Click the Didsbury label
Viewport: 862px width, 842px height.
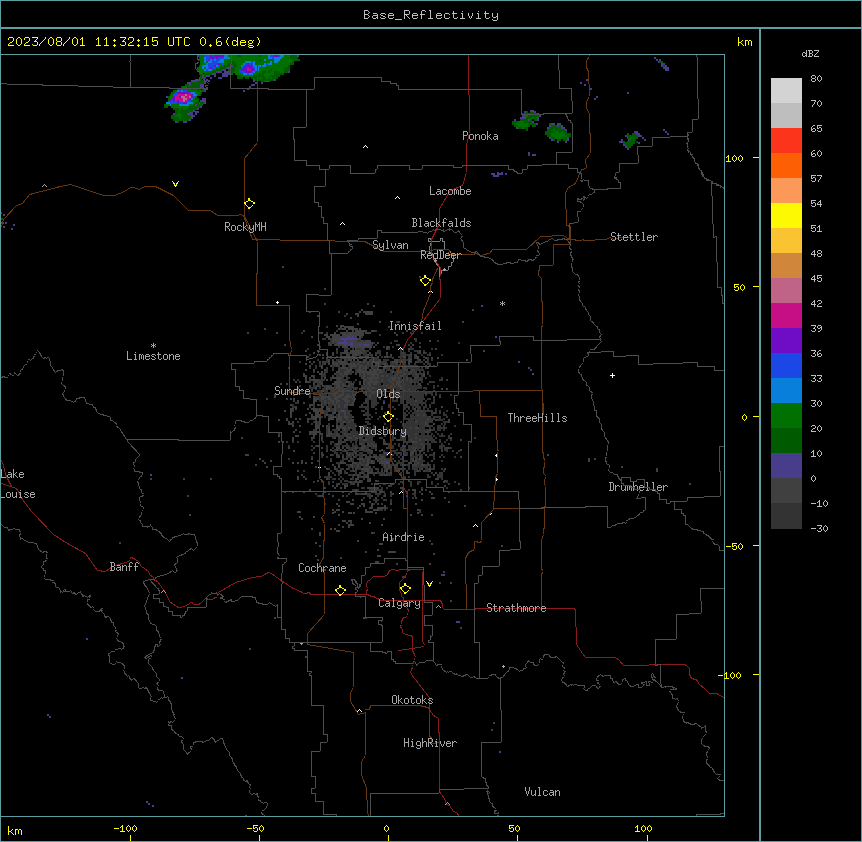pyautogui.click(x=383, y=431)
